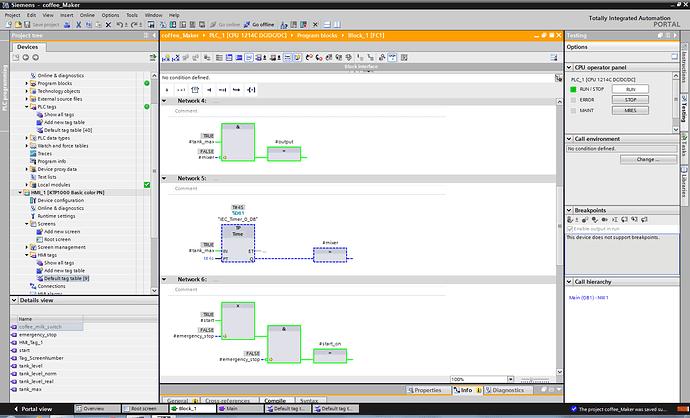Collapse PLC tags tree node
Image resolution: width=690 pixels, height=418 pixels.
(x=26, y=107)
